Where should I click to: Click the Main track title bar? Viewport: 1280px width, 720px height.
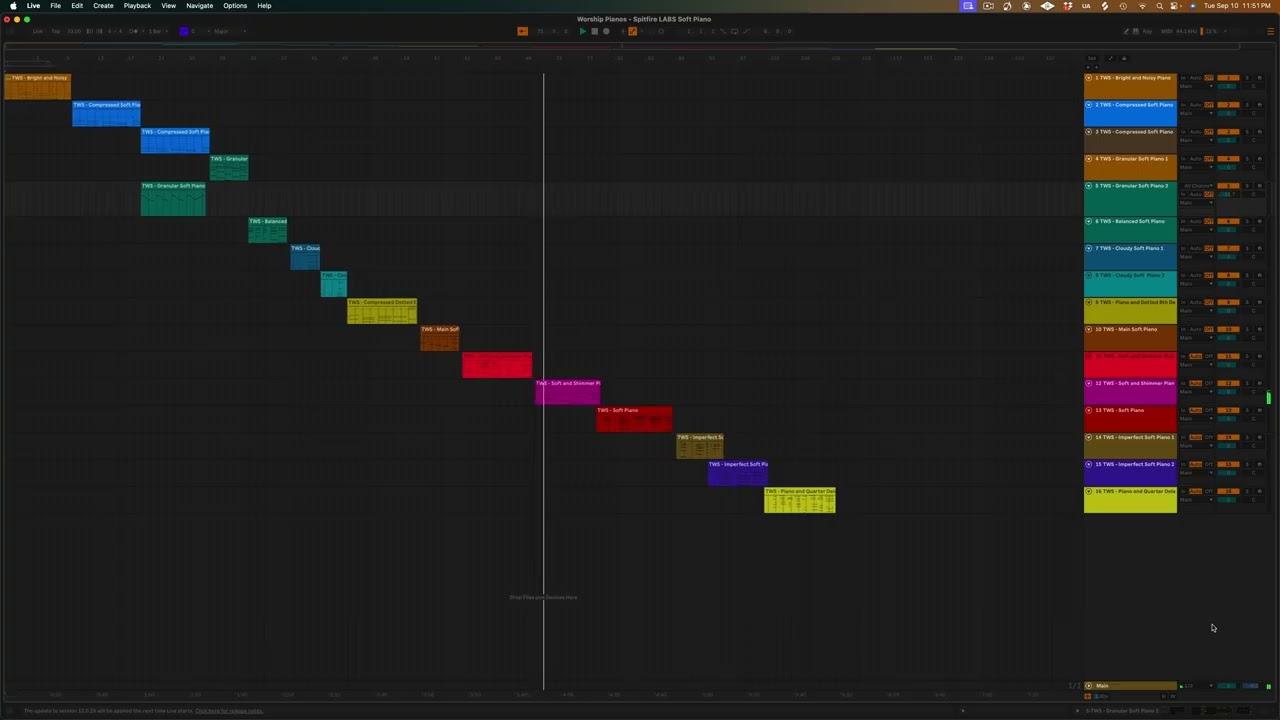click(x=1130, y=686)
